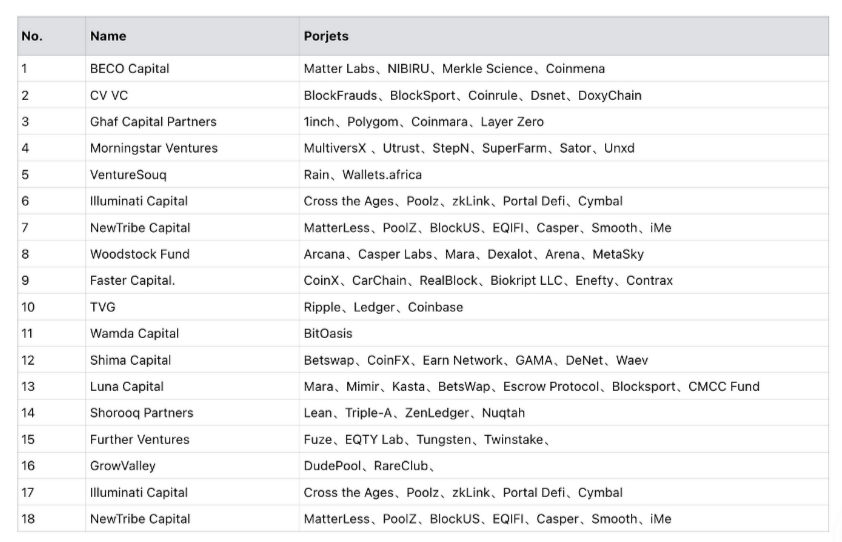The width and height of the screenshot is (842, 542).
Task: Select the CV VC name cell
Action: pos(109,95)
